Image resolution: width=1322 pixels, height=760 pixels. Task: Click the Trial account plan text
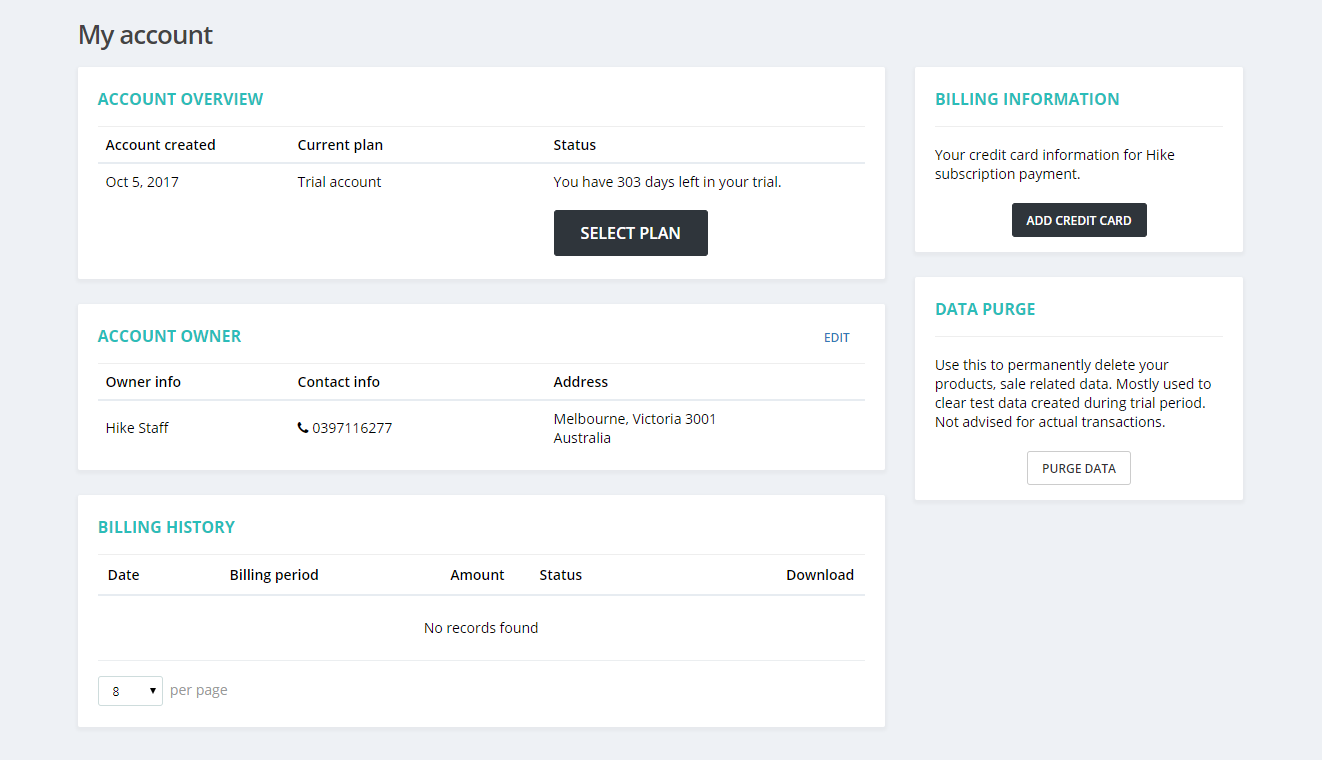339,182
